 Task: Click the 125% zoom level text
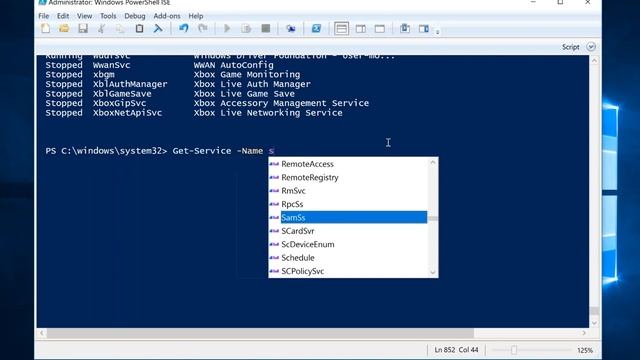tap(584, 350)
